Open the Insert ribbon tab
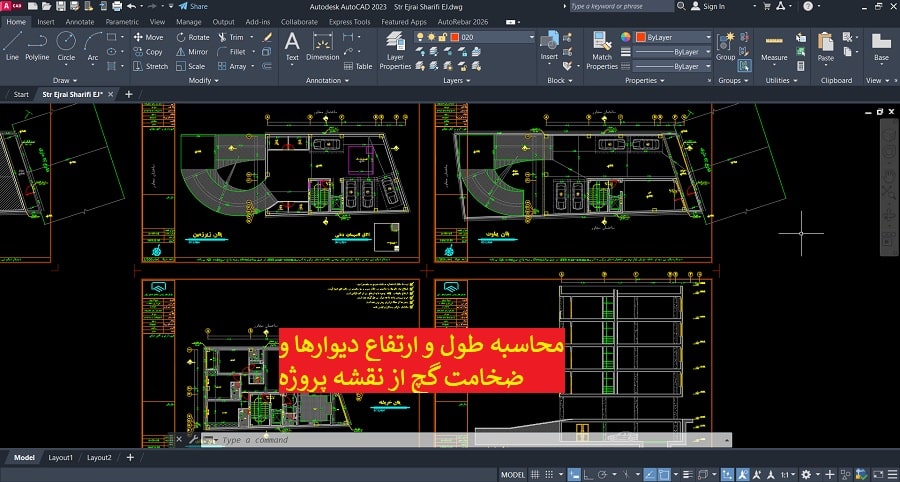 pyautogui.click(x=46, y=22)
